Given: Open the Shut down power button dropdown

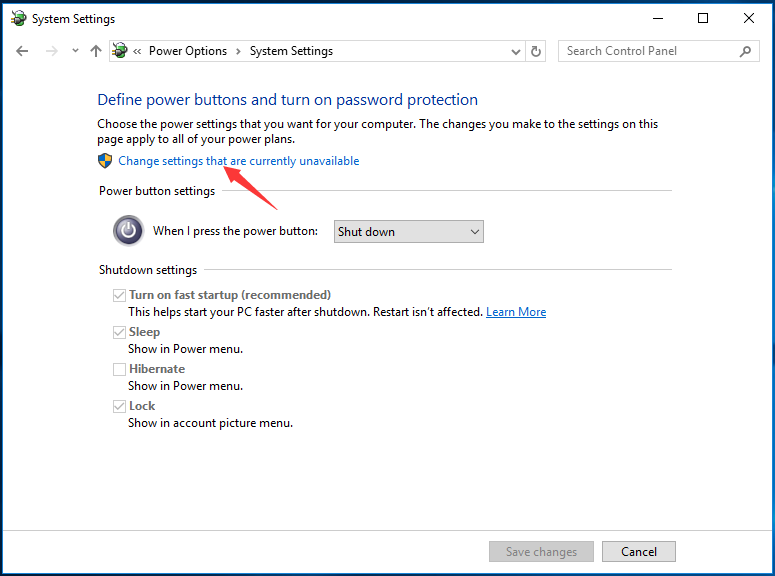Looking at the screenshot, I should tap(409, 231).
